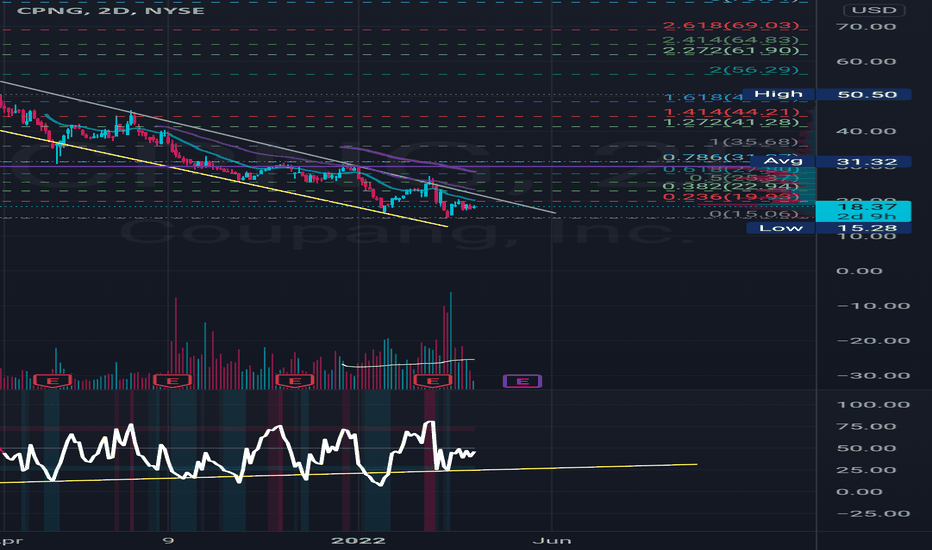Click the -30.00 price scale value
The width and height of the screenshot is (932, 550).
873,376
